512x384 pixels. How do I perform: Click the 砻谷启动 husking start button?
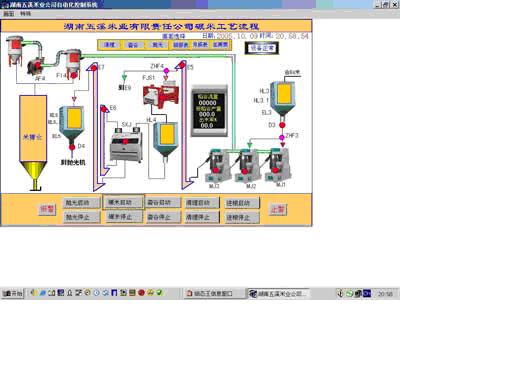(162, 203)
